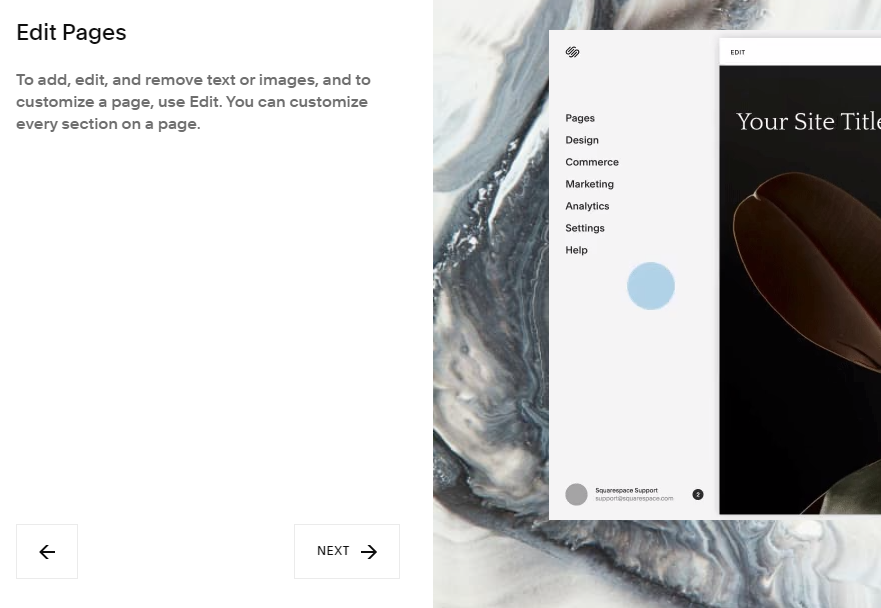Viewport: 881px width, 608px height.
Task: Click the back arrow button
Action: pyautogui.click(x=47, y=551)
